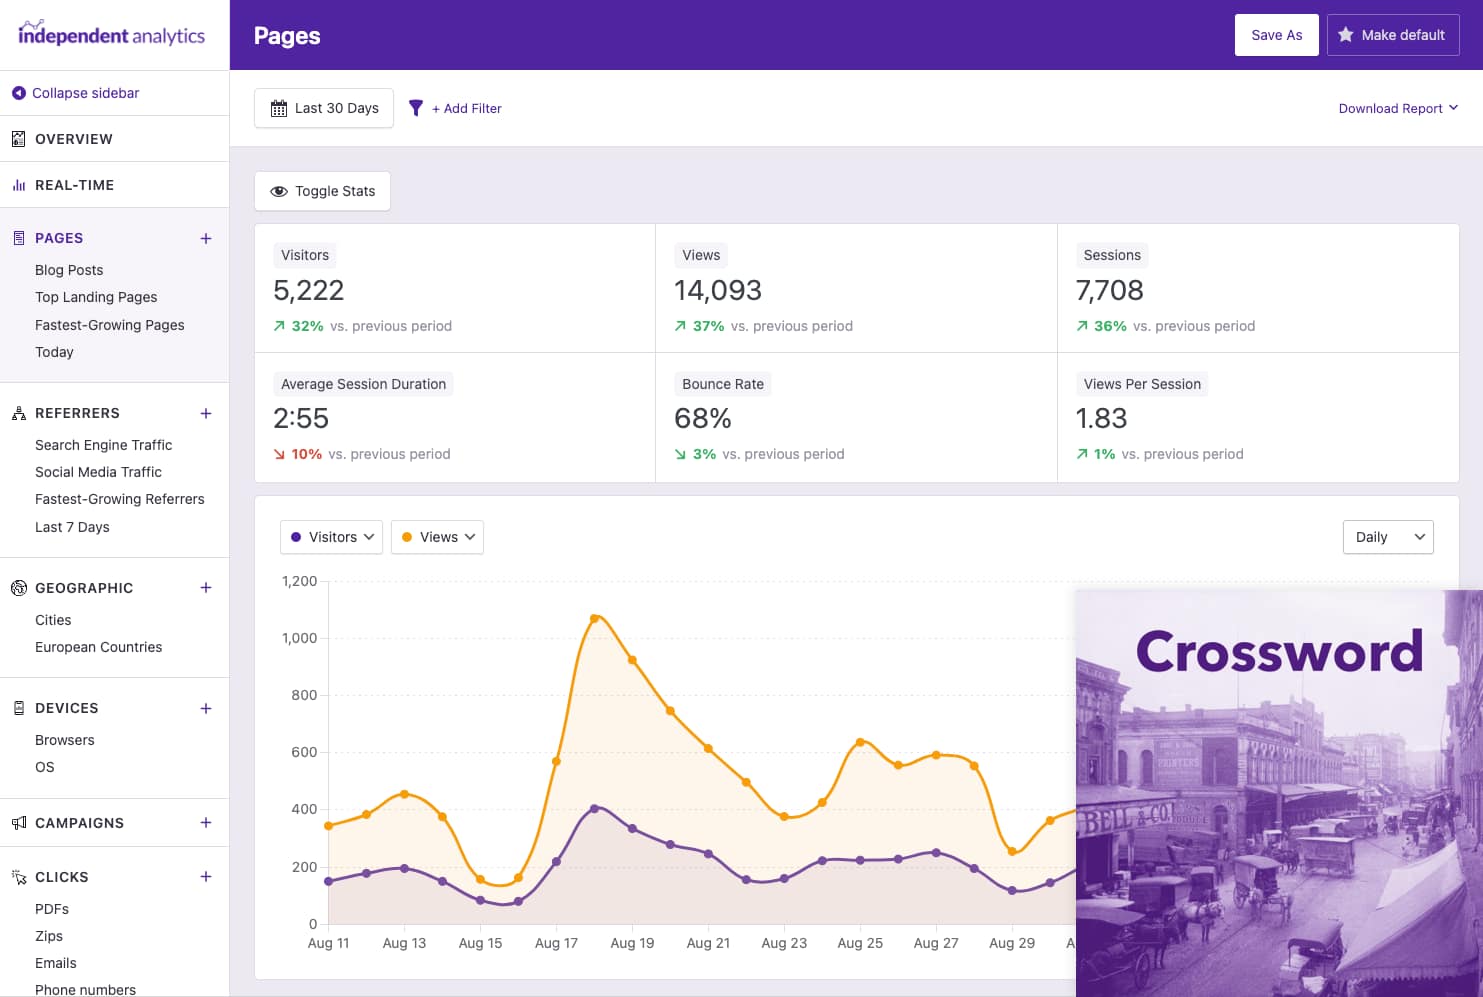
Task: Add a Campaigns report via plus icon
Action: point(206,823)
